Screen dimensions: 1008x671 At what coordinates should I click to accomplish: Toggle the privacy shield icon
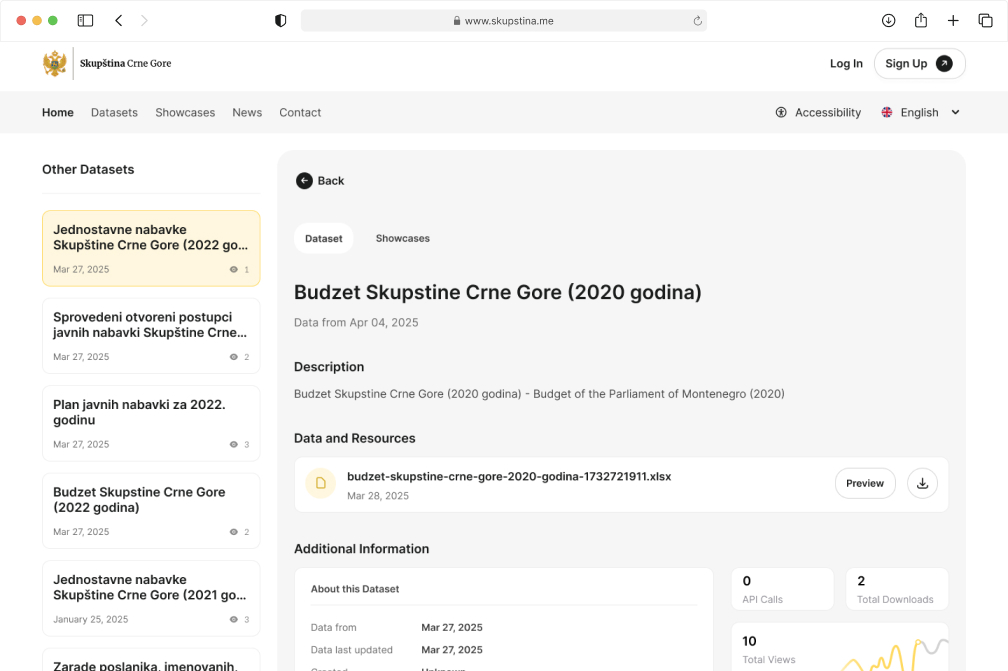[x=281, y=20]
